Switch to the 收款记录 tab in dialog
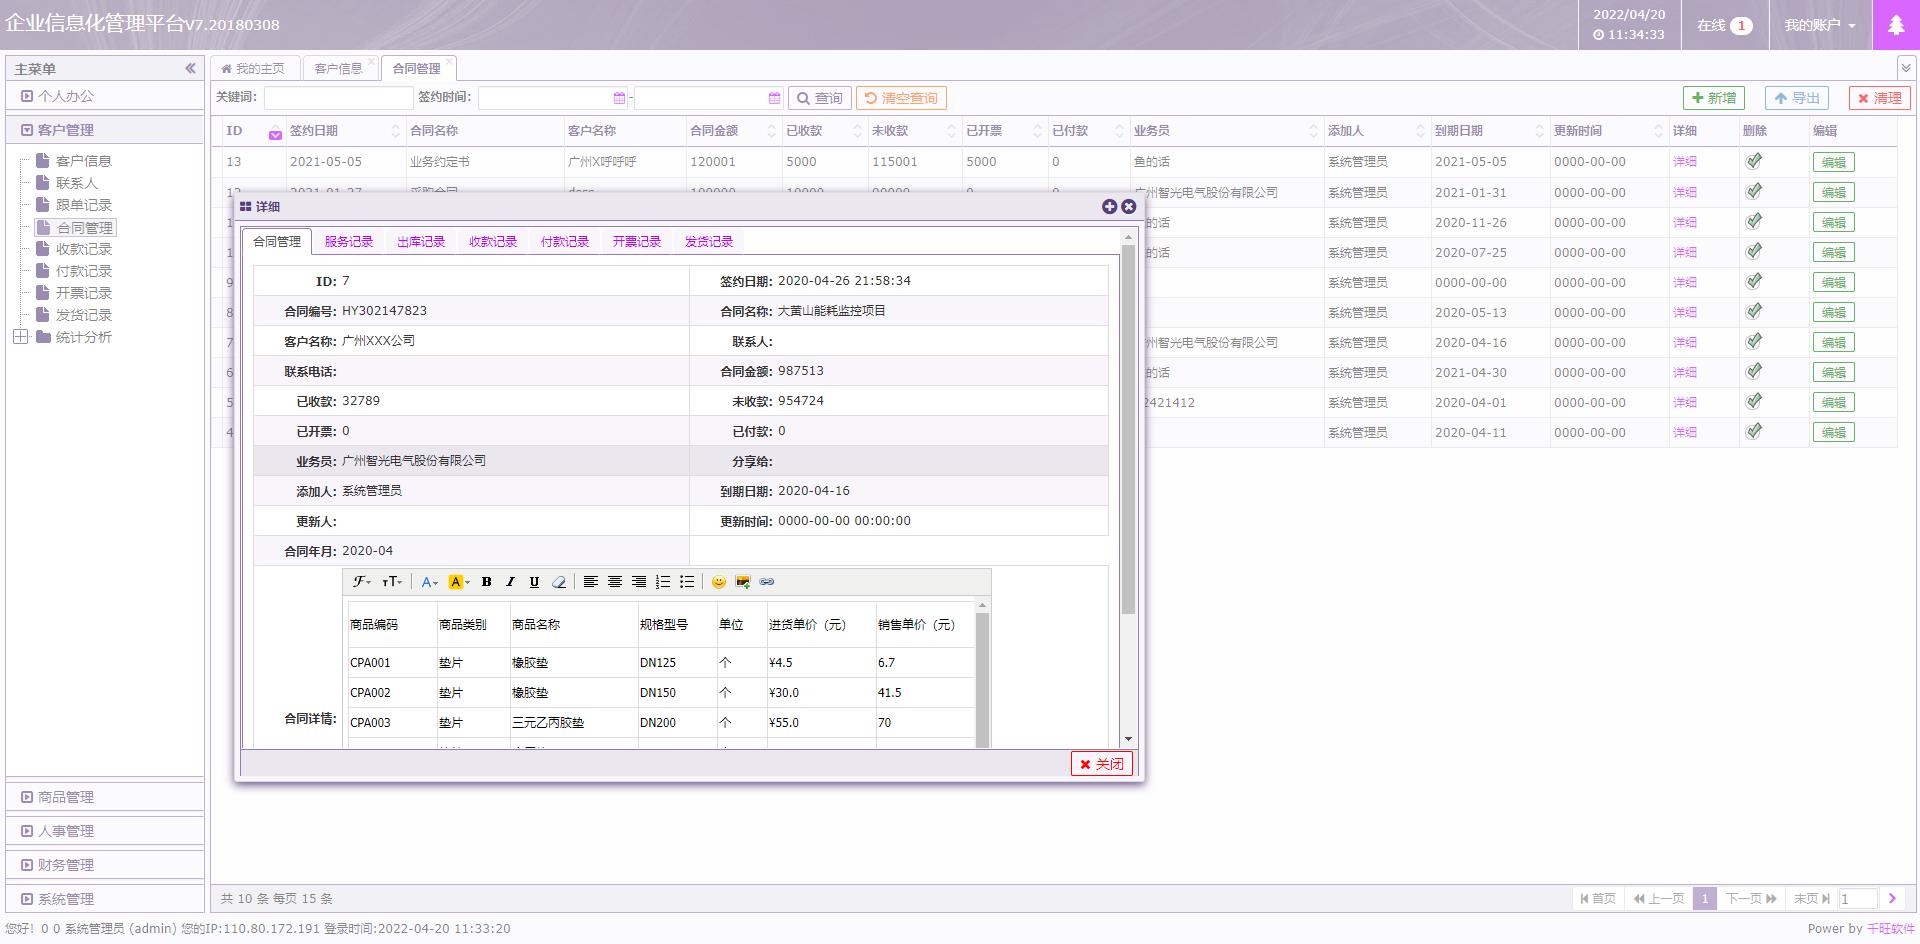 point(493,242)
